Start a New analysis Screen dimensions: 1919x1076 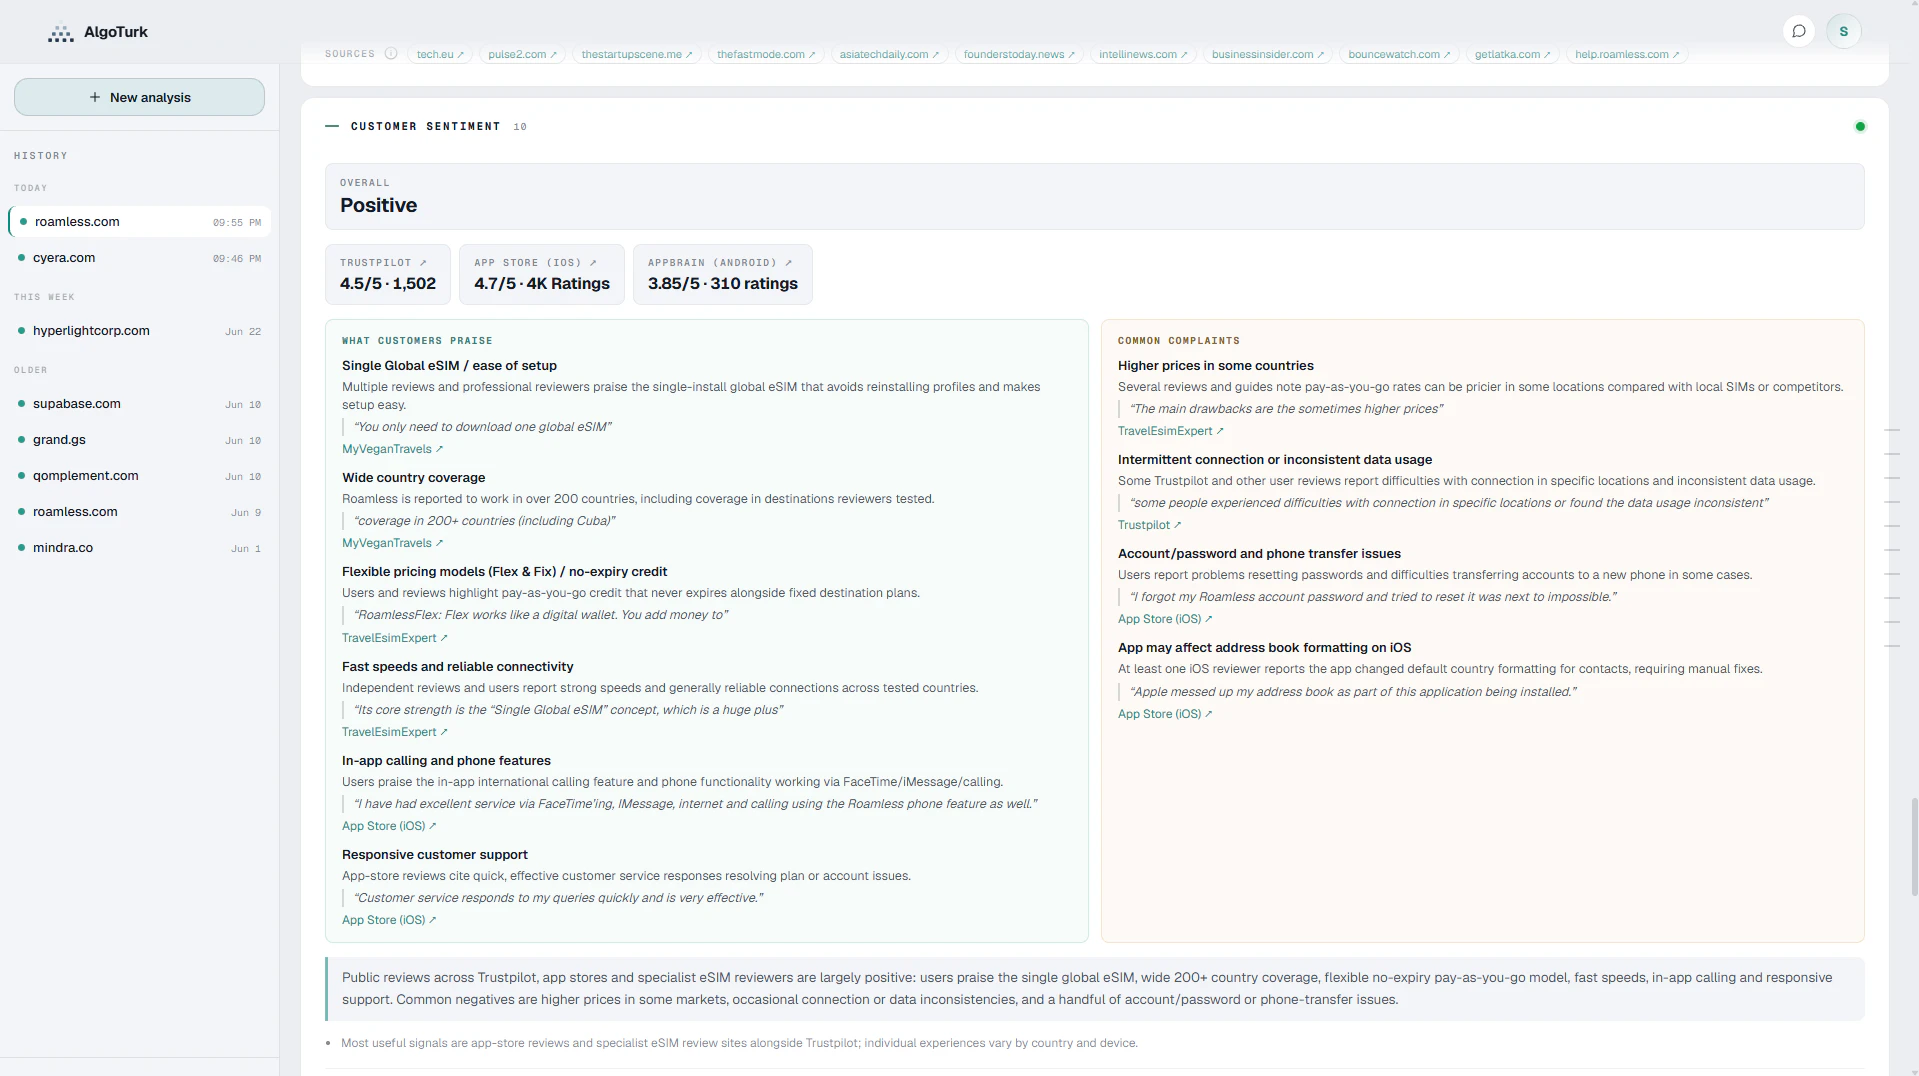click(139, 97)
